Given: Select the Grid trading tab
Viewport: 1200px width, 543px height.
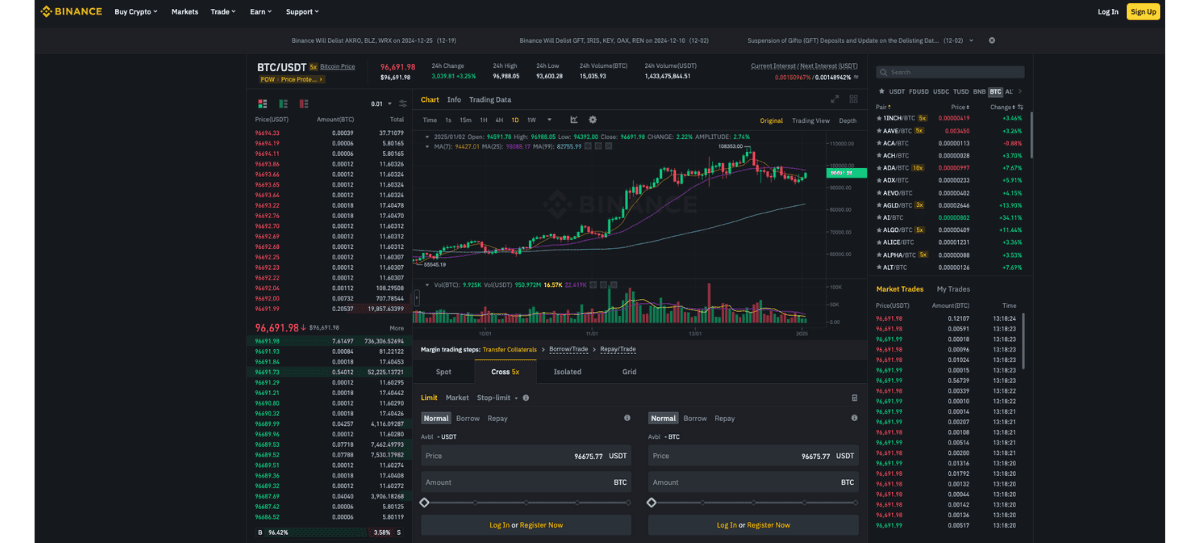Looking at the screenshot, I should [x=629, y=371].
